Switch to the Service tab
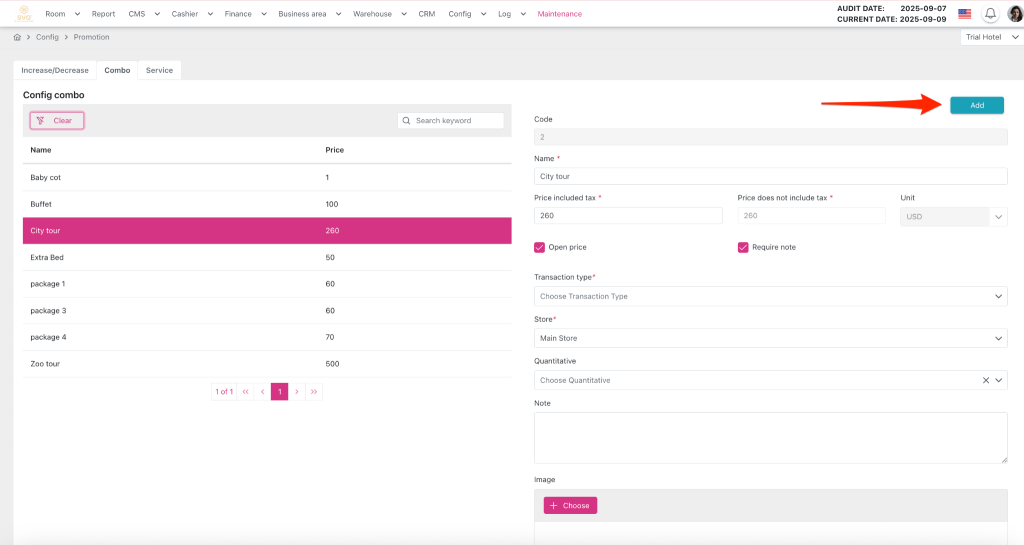 [x=159, y=70]
